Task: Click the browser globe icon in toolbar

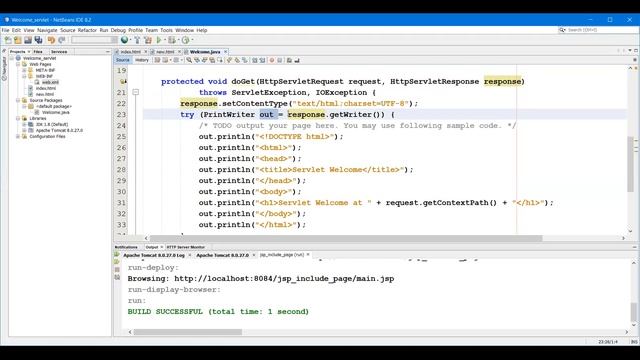Action: (x=124, y=40)
